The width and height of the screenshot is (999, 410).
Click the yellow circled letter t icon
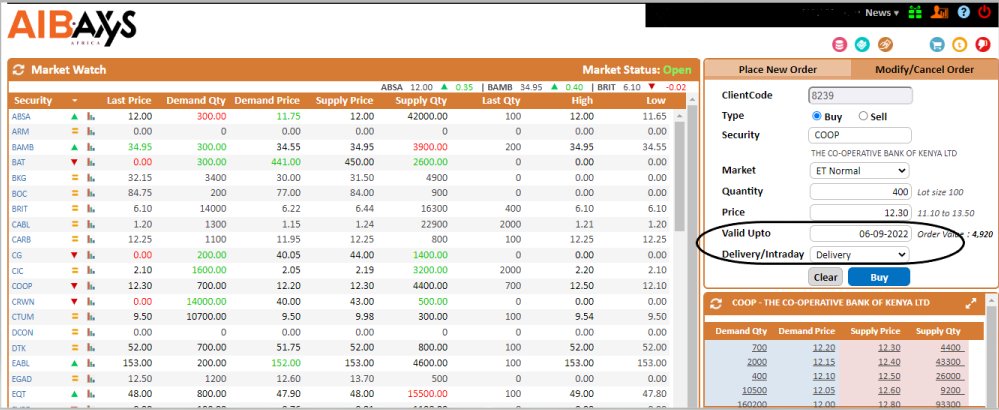tap(959, 45)
